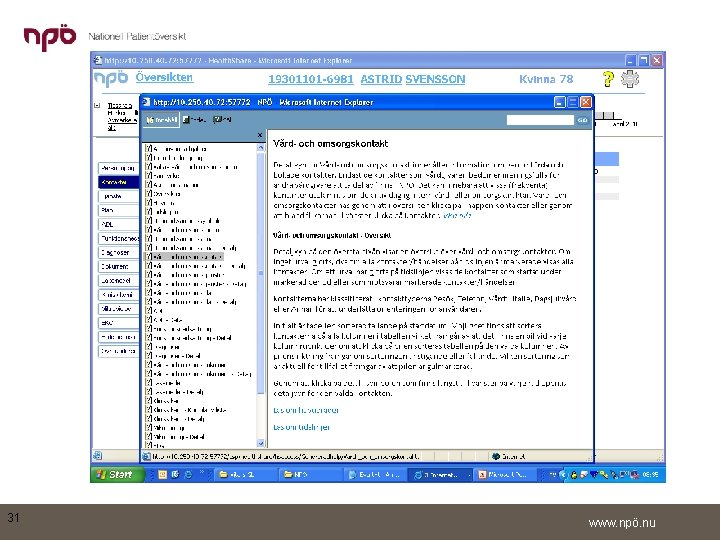Follow the italic inline link ending the first paragraph
This screenshot has height=540, width=720.
[457, 215]
